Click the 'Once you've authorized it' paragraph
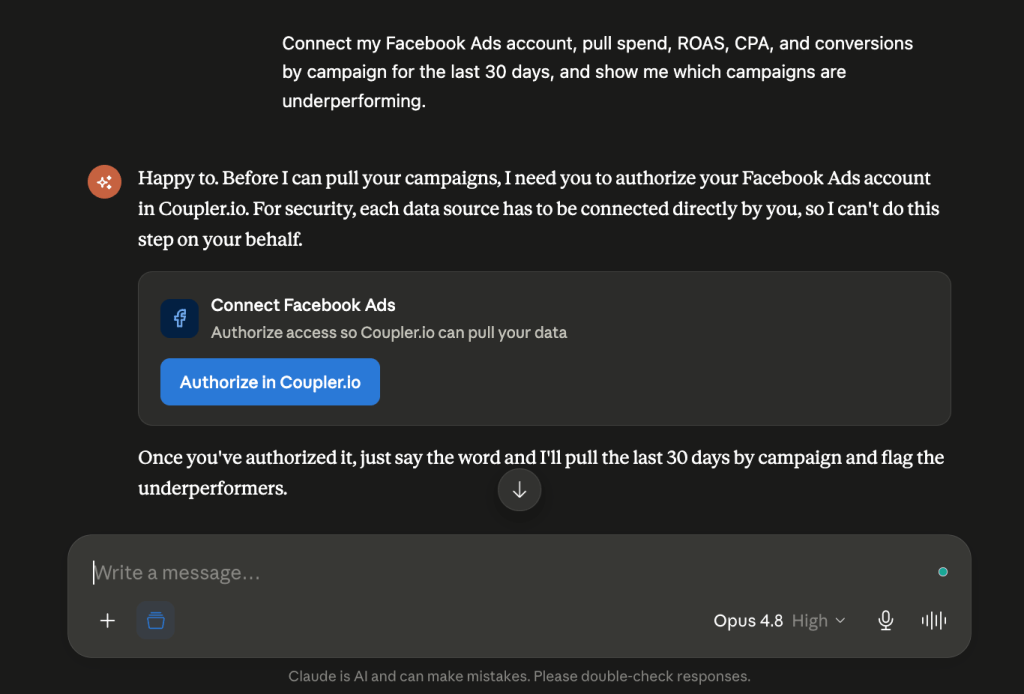The width and height of the screenshot is (1024, 694). (x=541, y=473)
